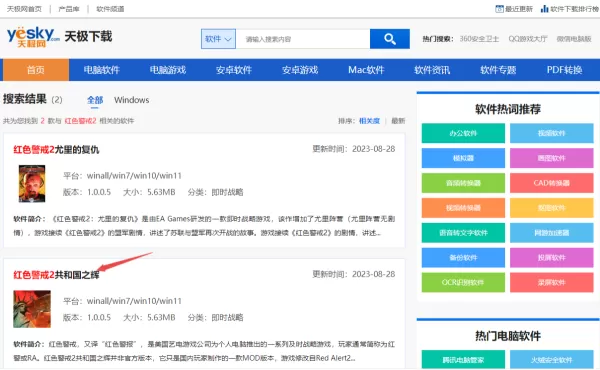This screenshot has width=600, height=370.
Task: Click the 红色警戒2 keyword in result summary
Action: (x=80, y=121)
